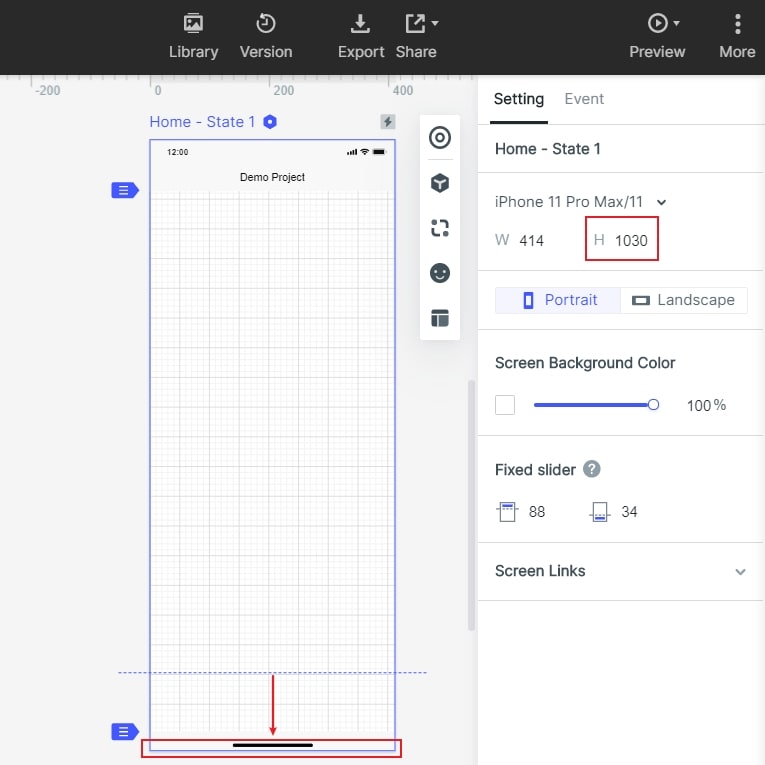
Task: Click the blue hexagon beside Home - State 1
Action: 270,121
